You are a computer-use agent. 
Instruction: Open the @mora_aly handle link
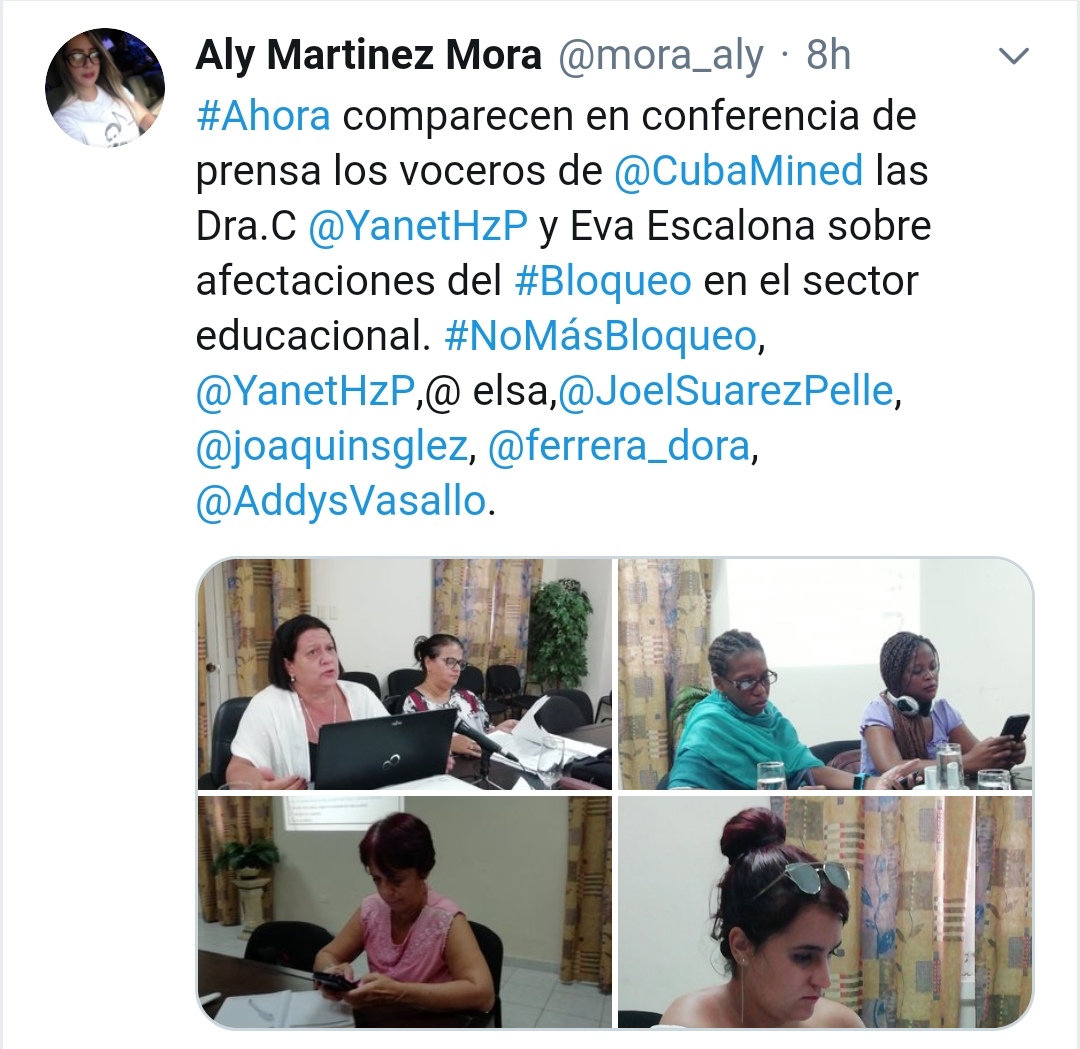[661, 56]
